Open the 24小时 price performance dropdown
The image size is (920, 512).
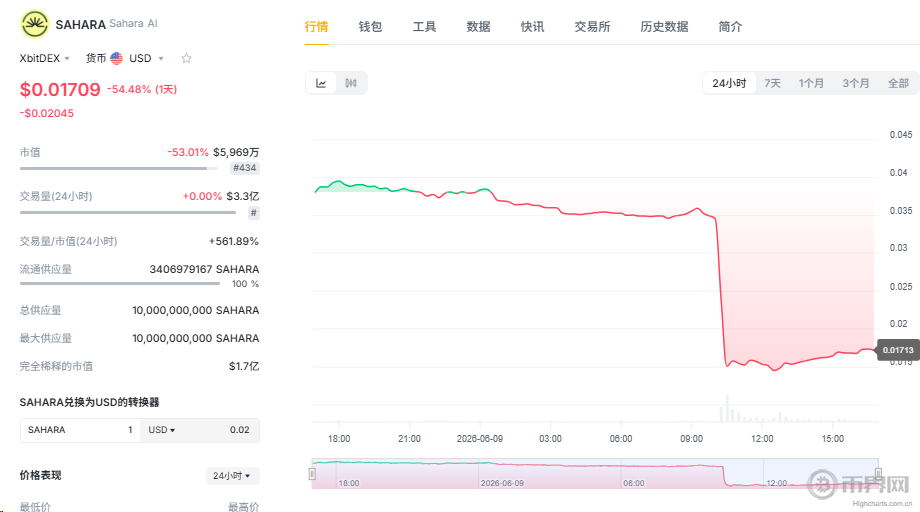(232, 476)
